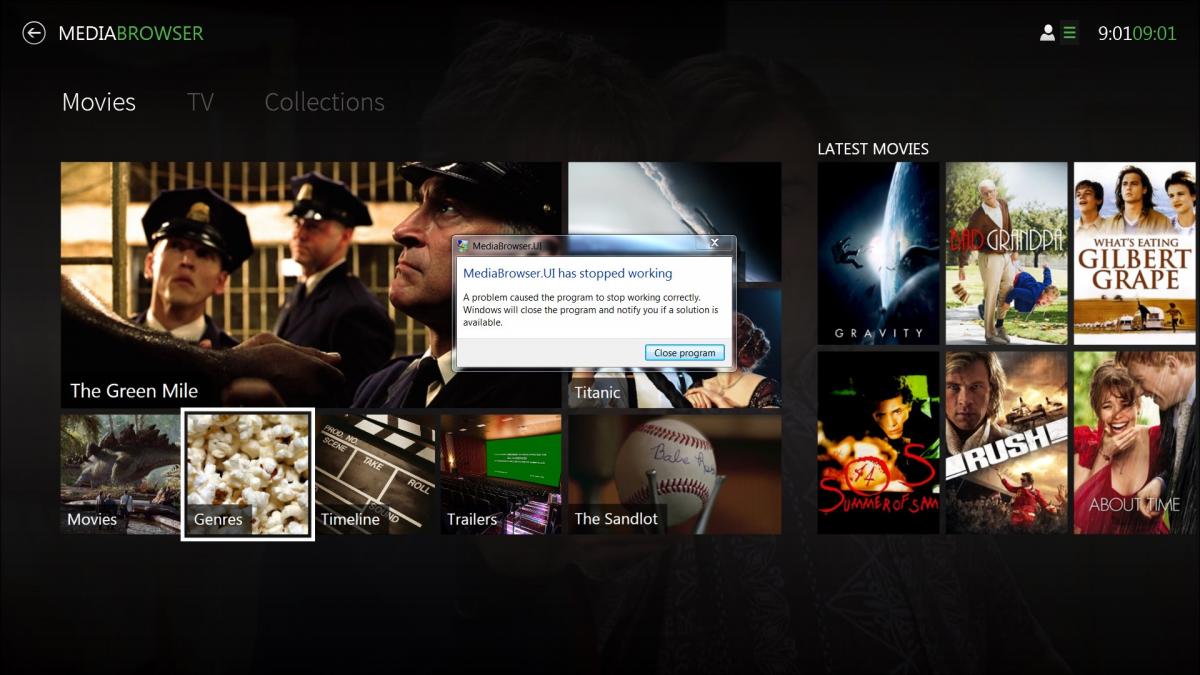Switch to the Collections tab
Viewport: 1200px width, 675px height.
click(324, 102)
